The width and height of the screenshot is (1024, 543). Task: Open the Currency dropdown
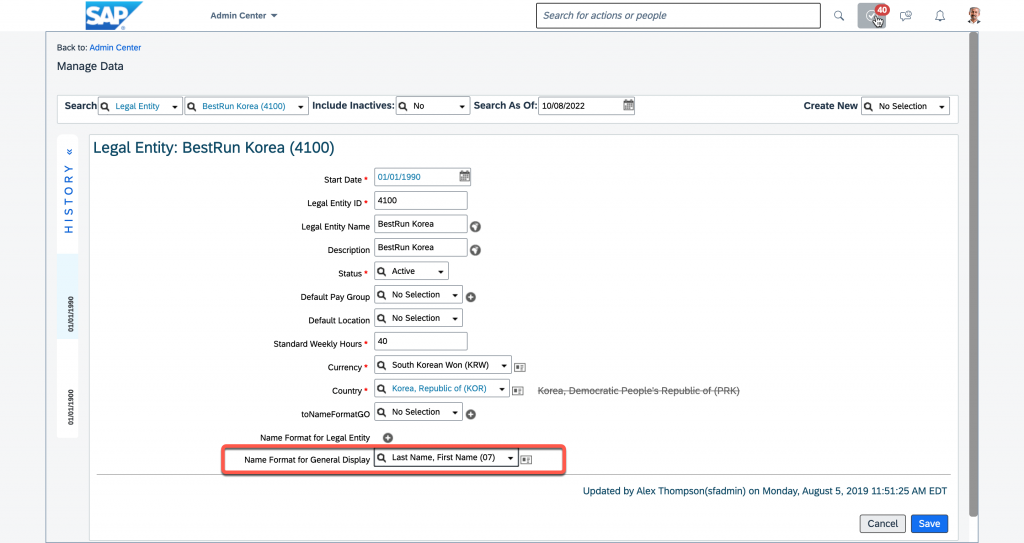pyautogui.click(x=442, y=365)
